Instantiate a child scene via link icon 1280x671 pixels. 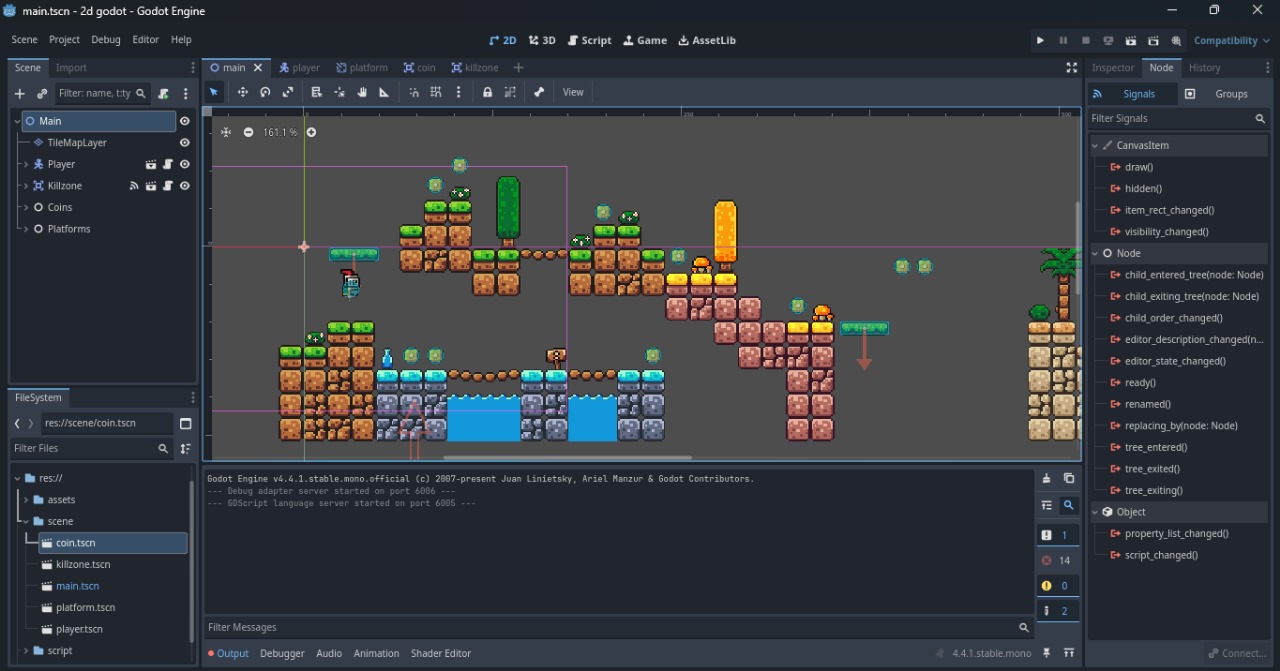point(42,93)
